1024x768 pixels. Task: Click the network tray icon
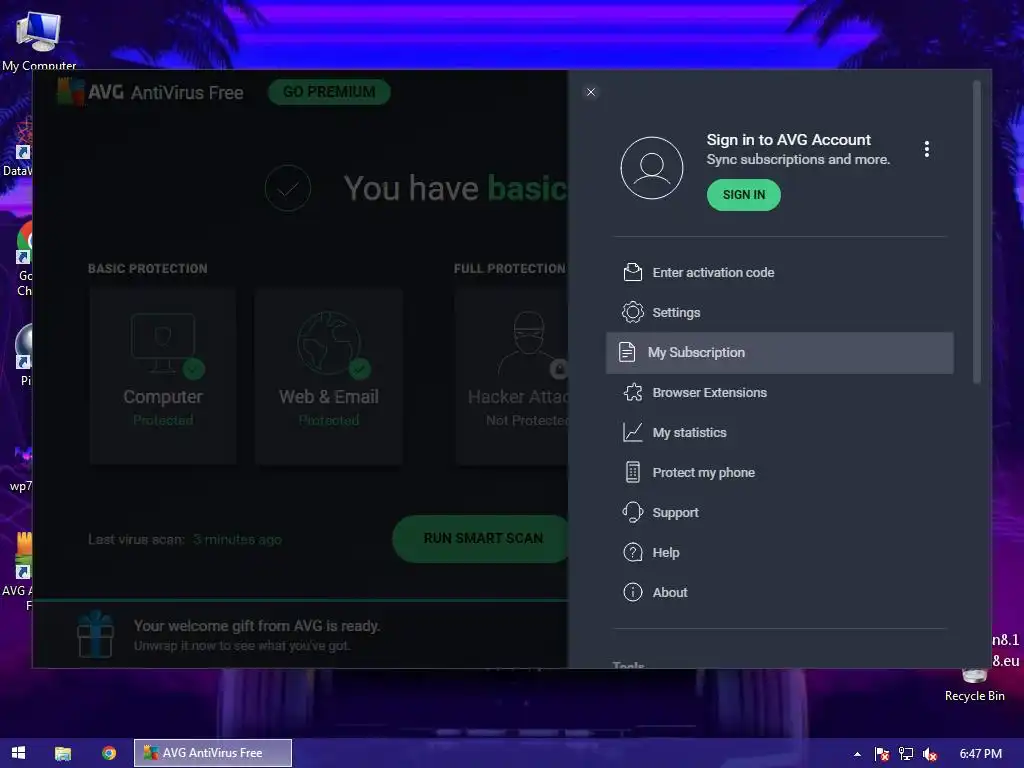(906, 754)
